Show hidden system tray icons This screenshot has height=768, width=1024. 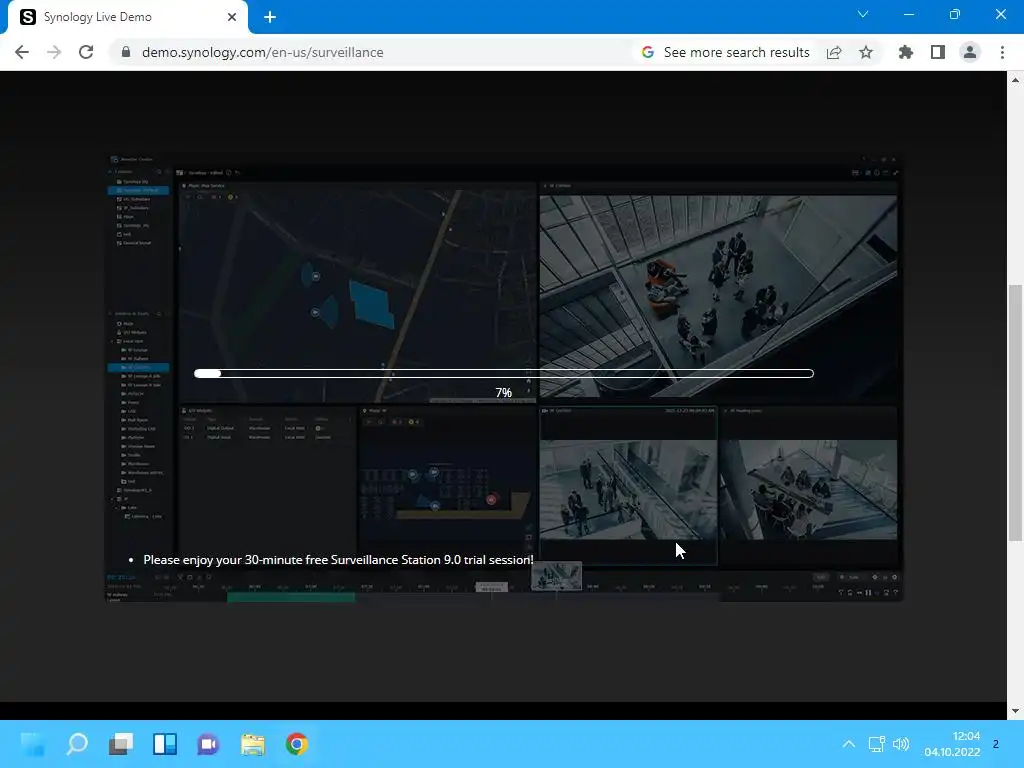[x=848, y=744]
